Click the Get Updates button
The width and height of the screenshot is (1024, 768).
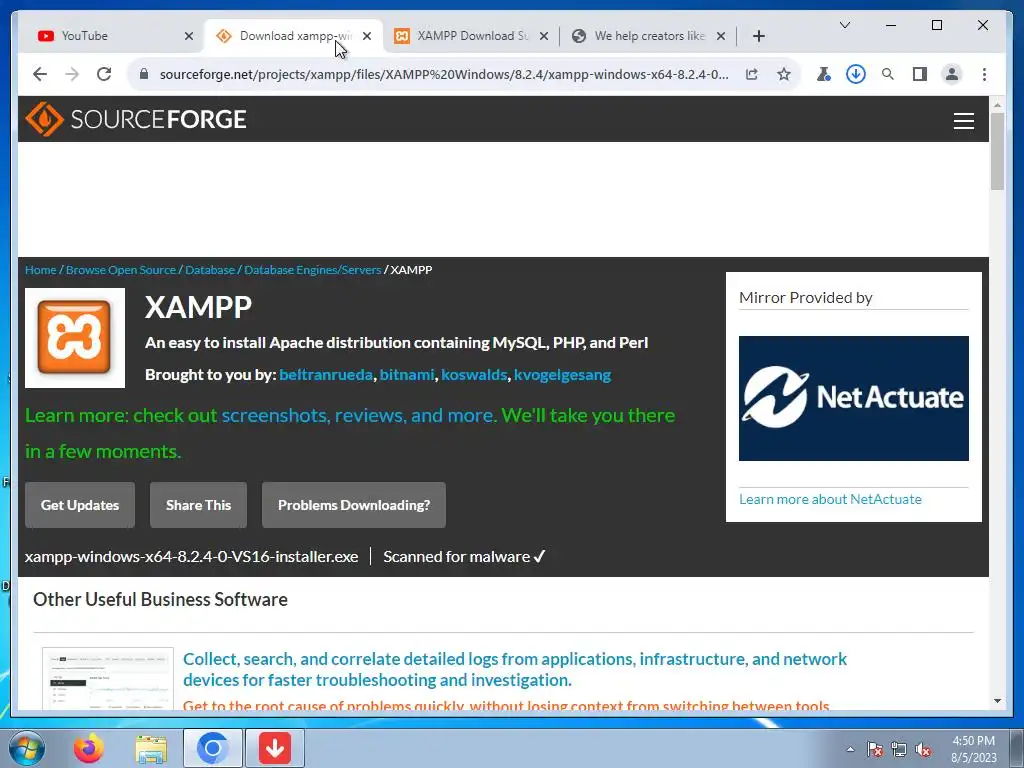tap(80, 505)
